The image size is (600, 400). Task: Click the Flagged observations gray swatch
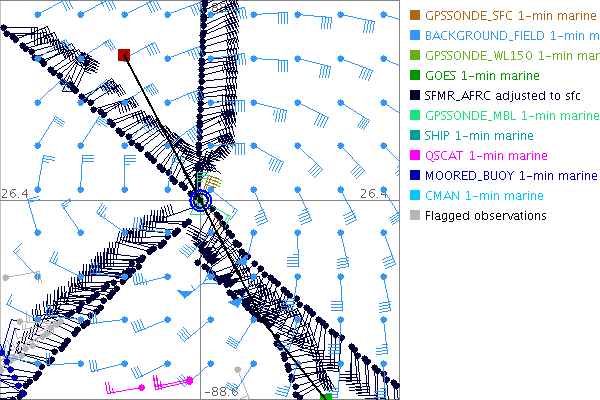[x=414, y=215]
